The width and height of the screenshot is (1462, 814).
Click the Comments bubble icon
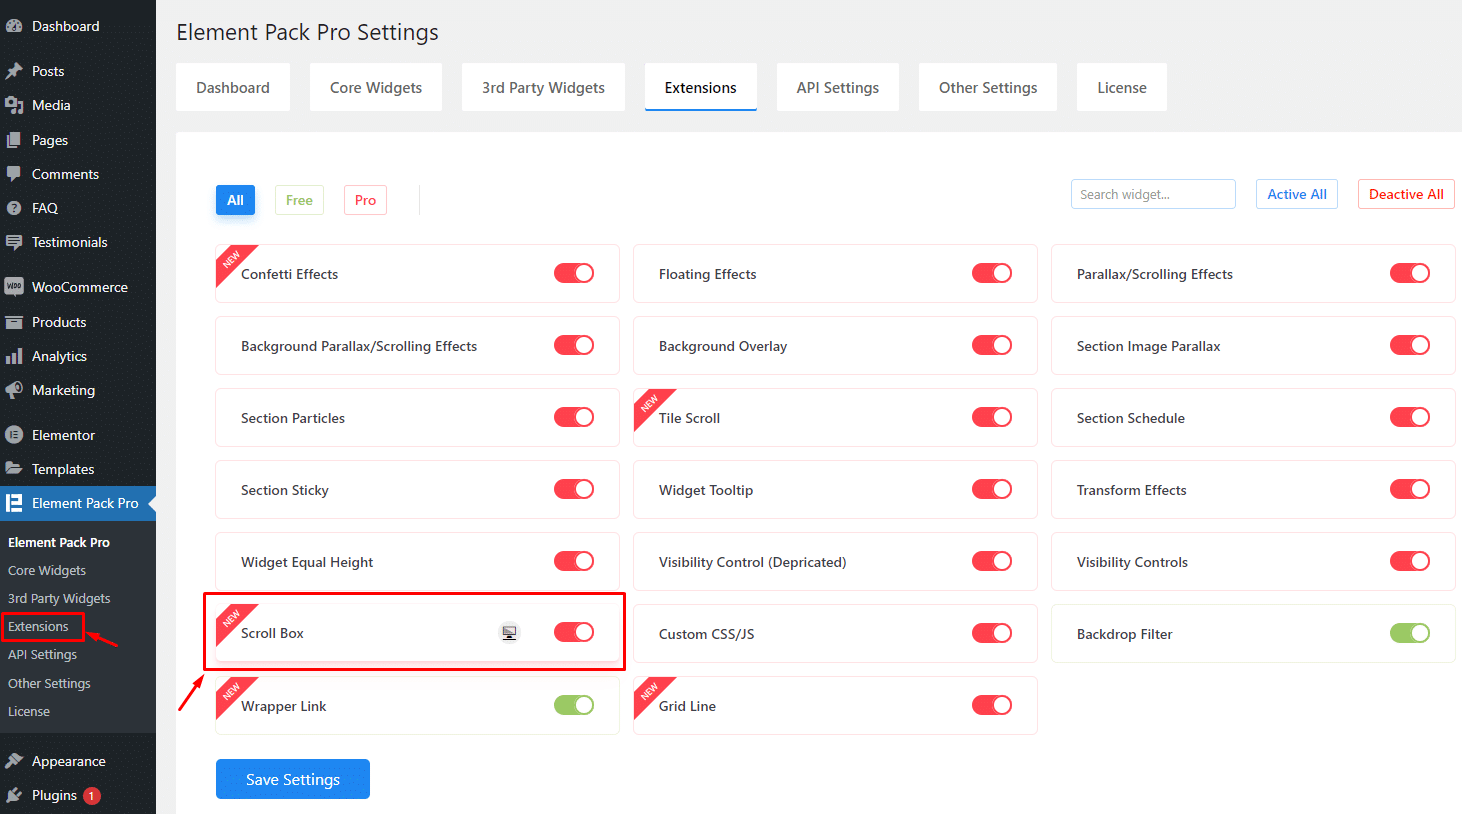point(14,174)
